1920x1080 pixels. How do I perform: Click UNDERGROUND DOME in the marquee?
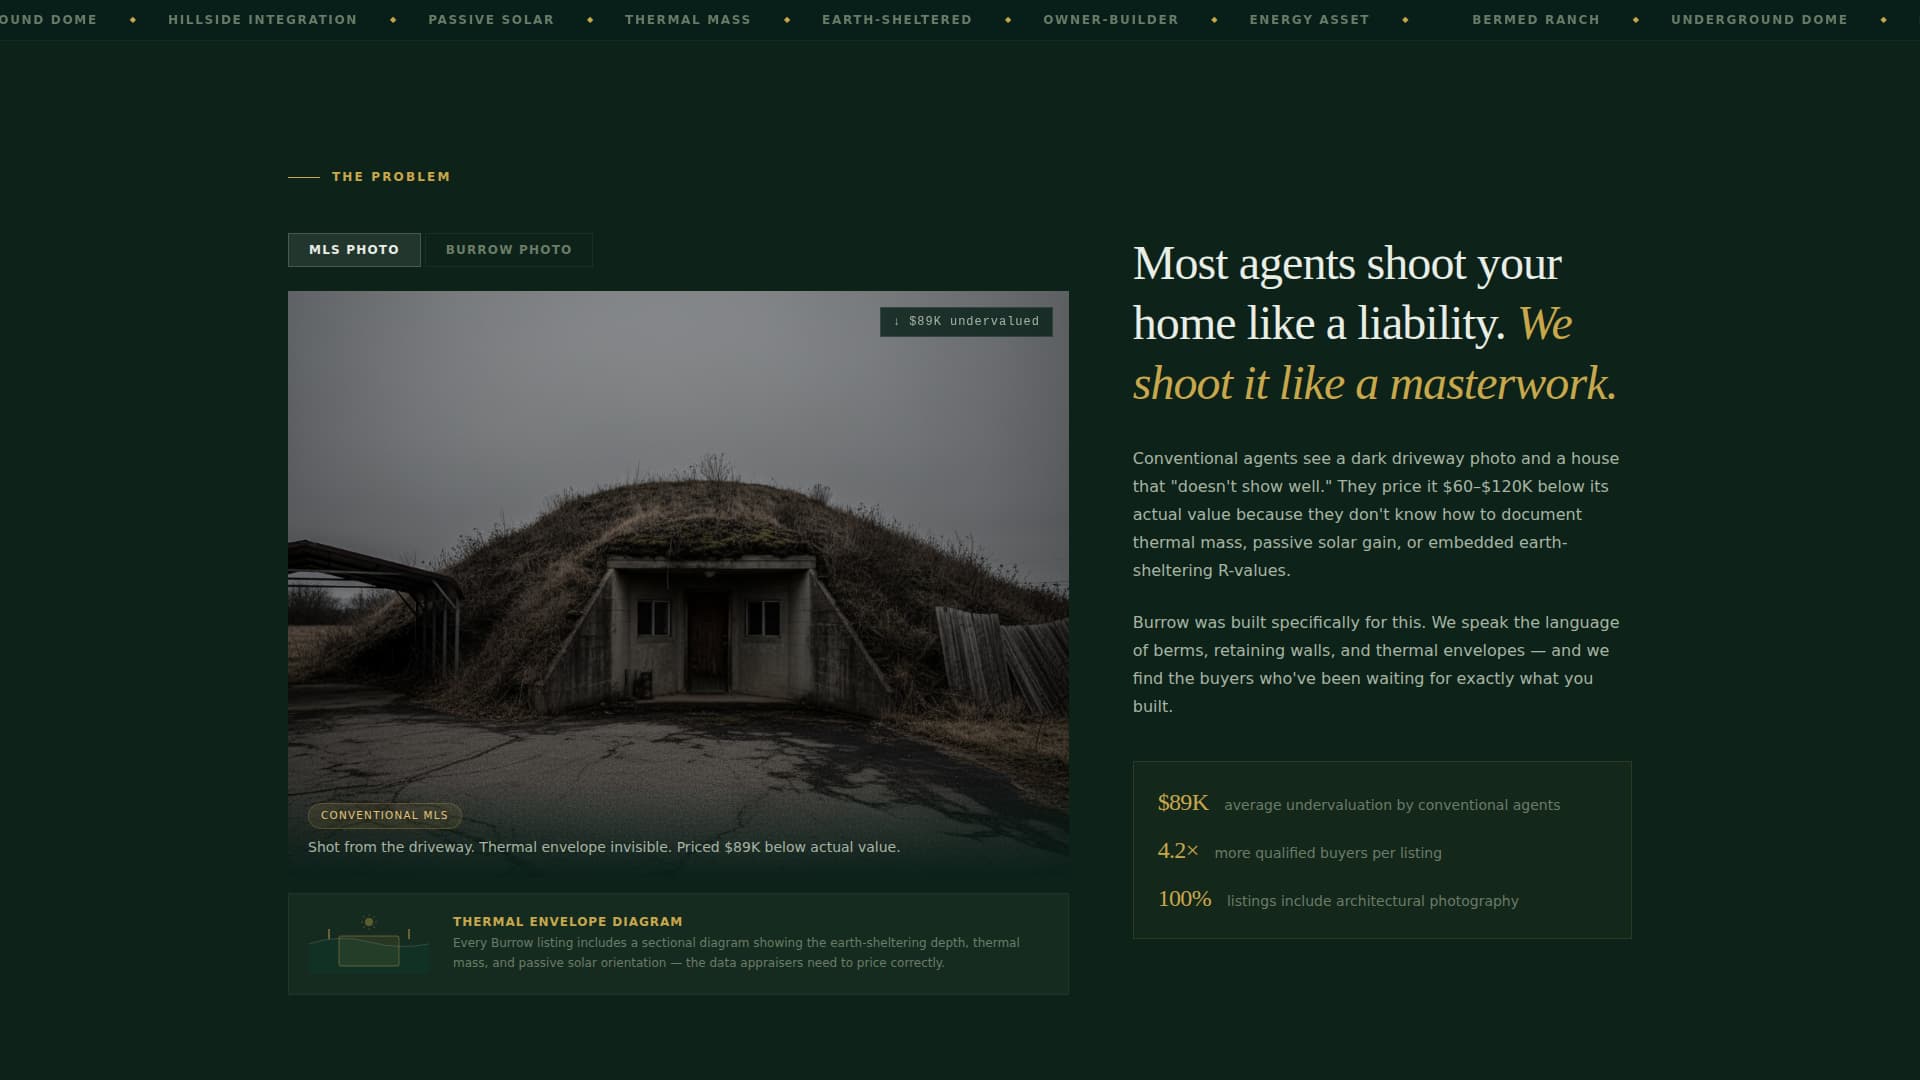point(1760,19)
